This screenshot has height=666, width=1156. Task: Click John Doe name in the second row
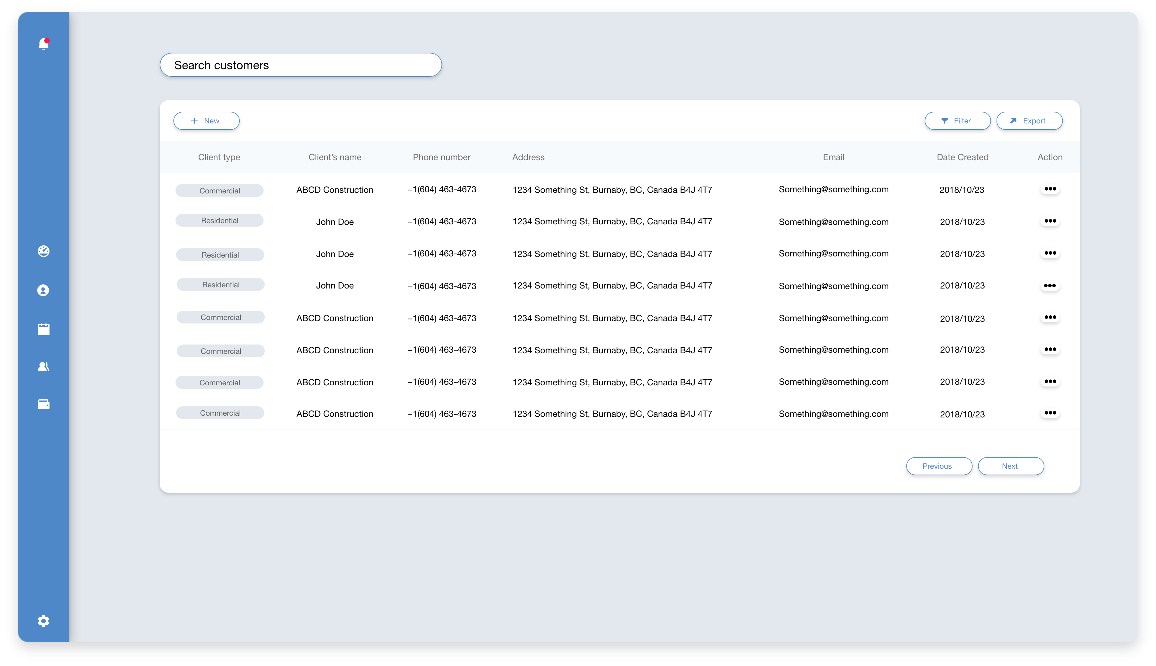pos(335,222)
